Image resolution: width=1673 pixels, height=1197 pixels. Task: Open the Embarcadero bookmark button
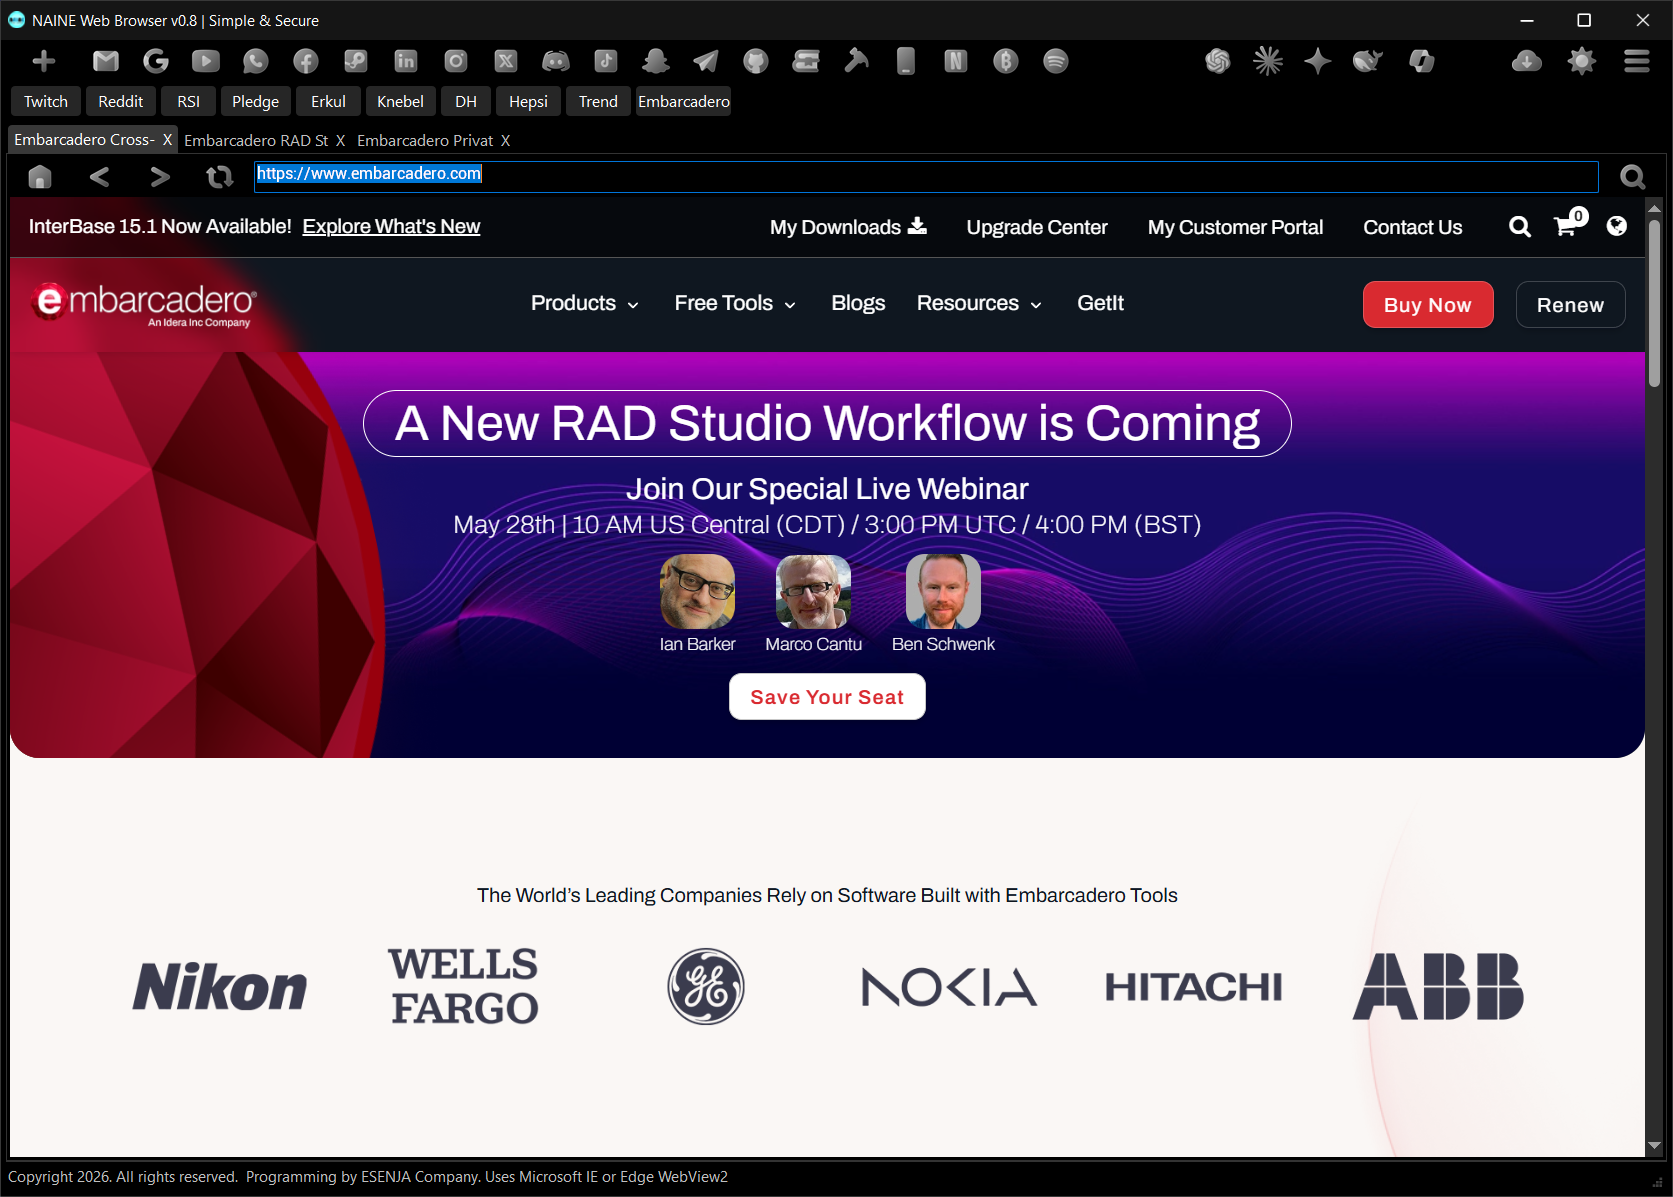click(684, 101)
